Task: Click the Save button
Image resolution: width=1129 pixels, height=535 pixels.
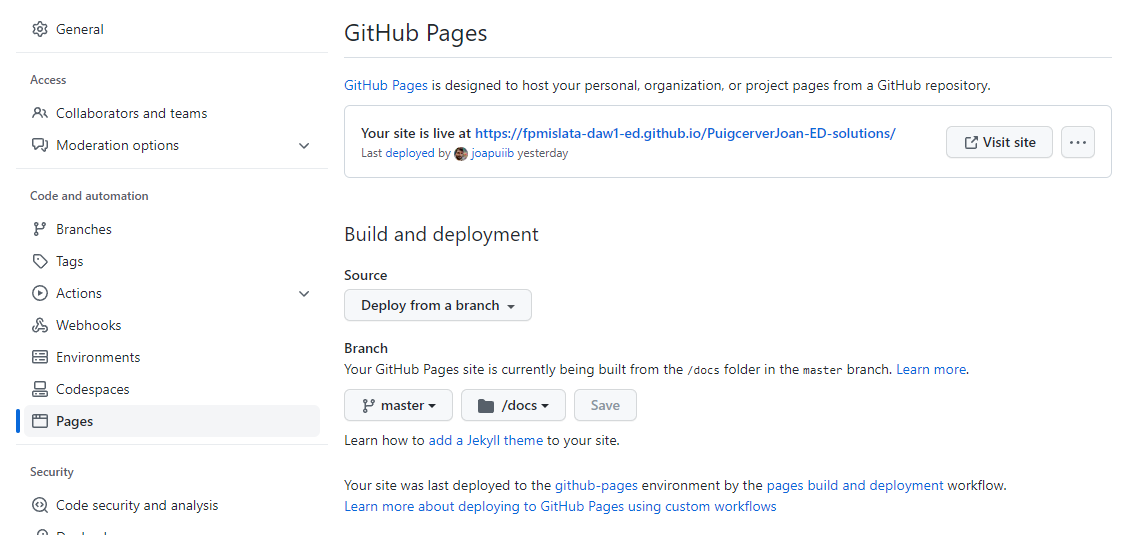Action: [x=606, y=405]
